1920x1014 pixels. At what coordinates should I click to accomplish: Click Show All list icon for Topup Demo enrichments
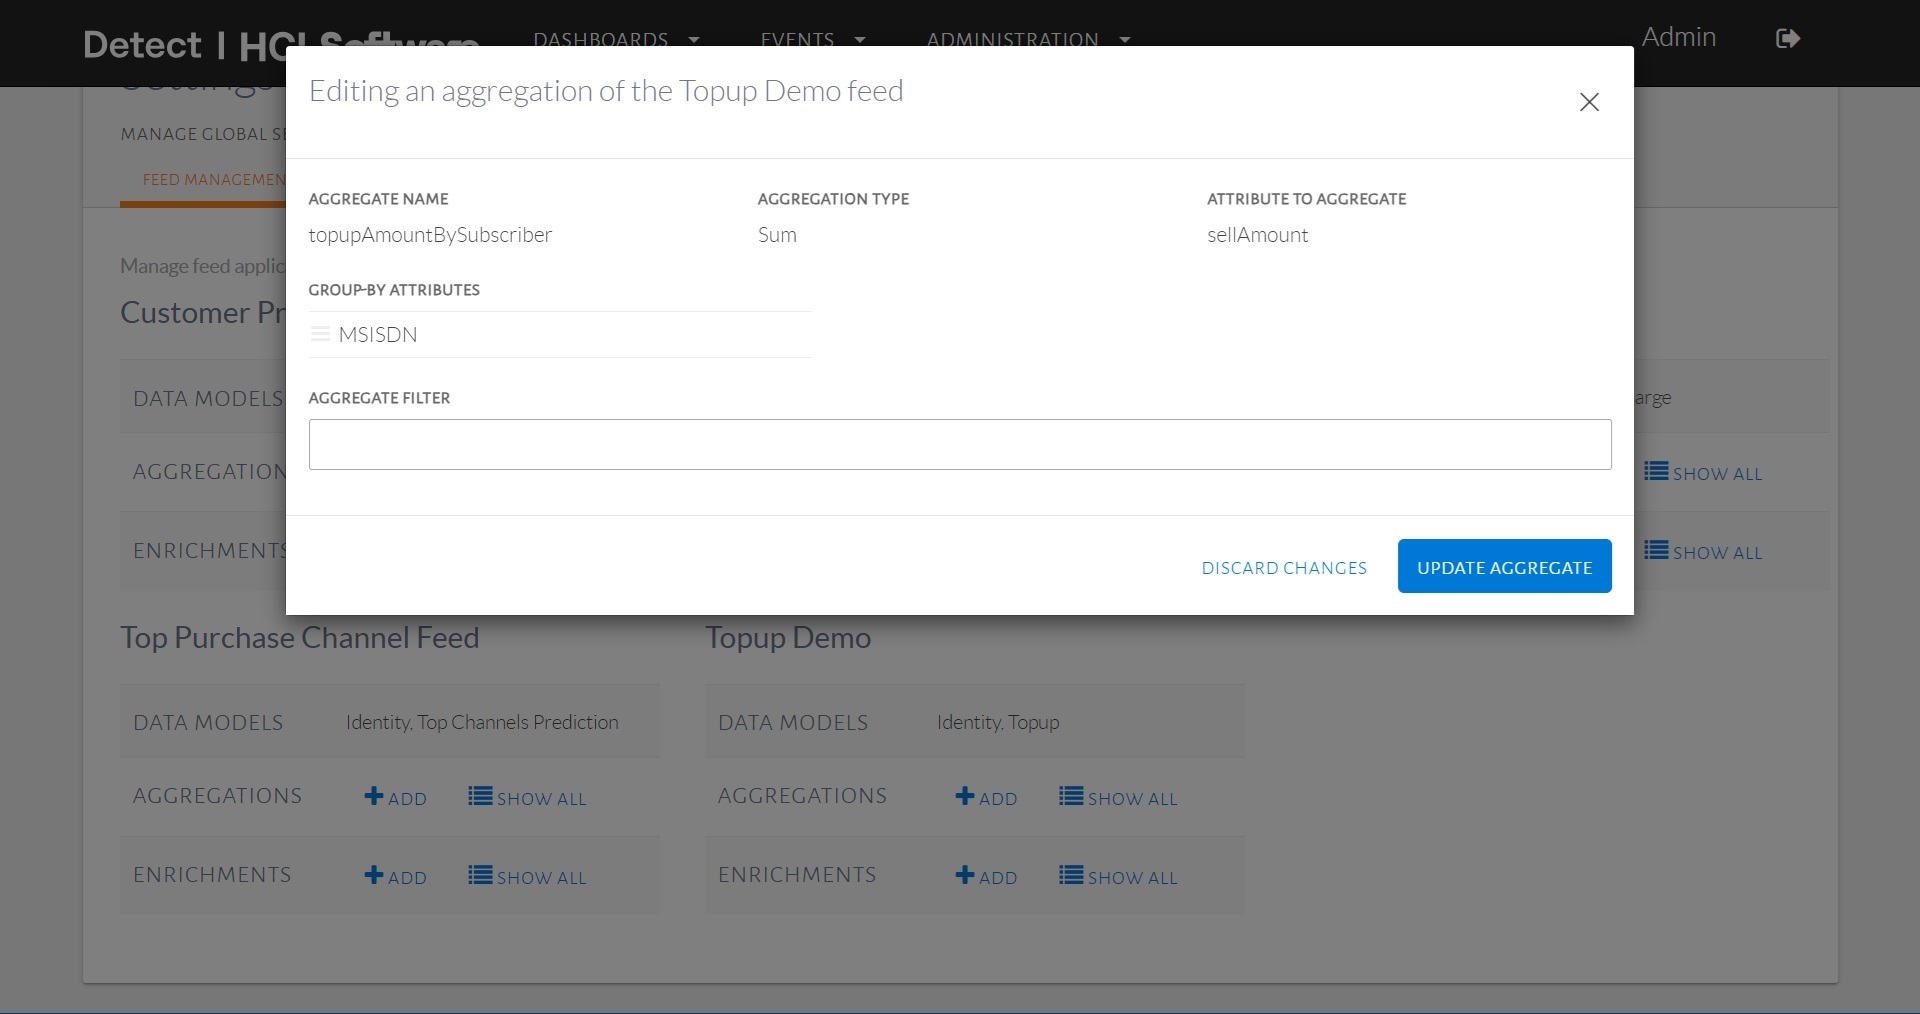point(1071,875)
